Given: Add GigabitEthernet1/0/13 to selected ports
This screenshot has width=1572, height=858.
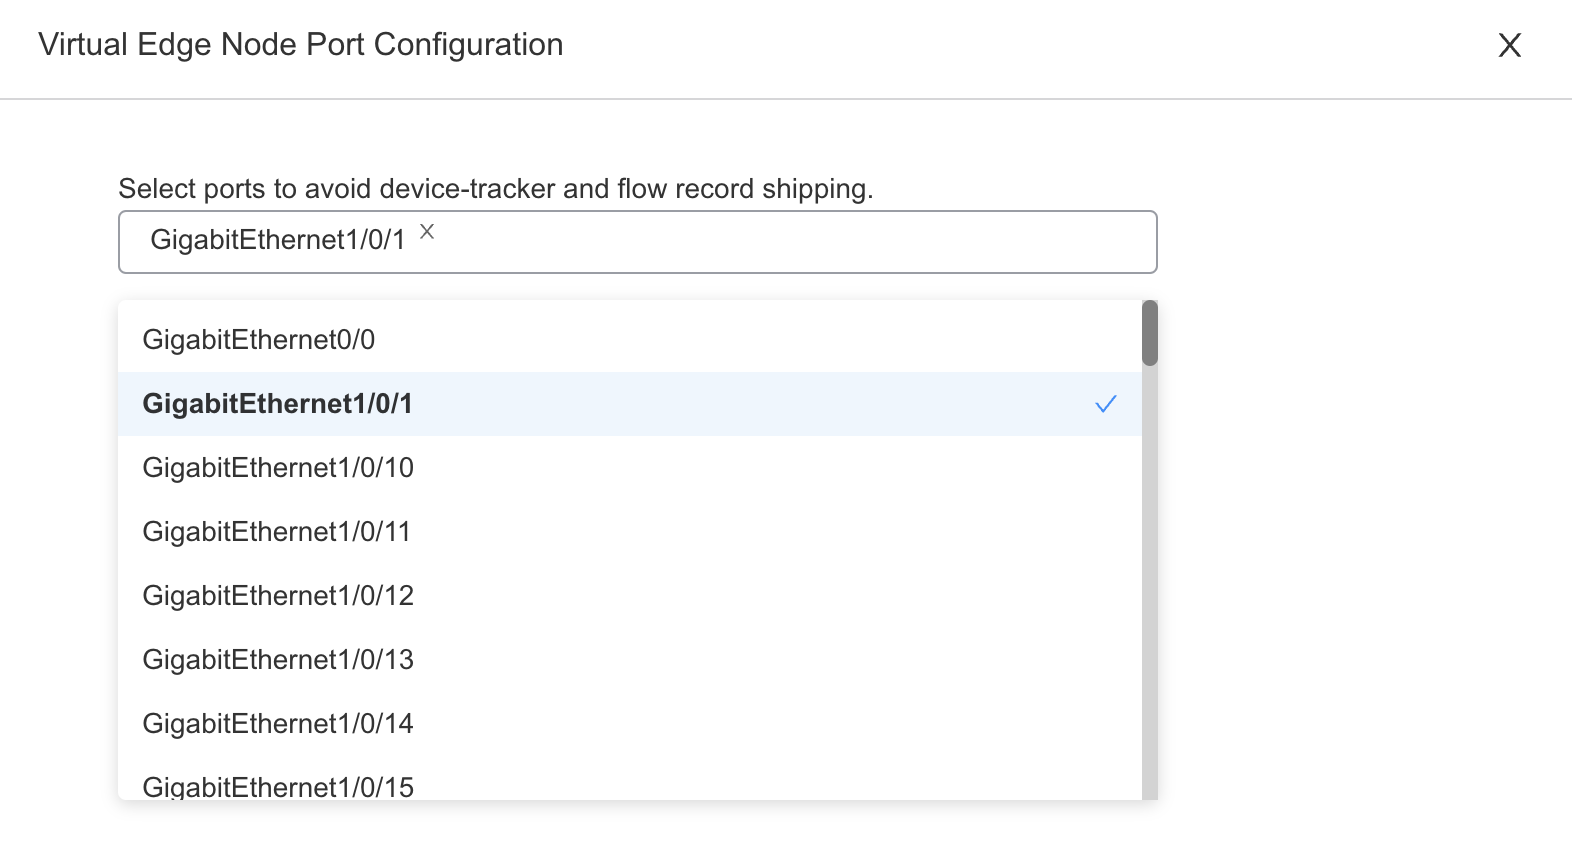Looking at the screenshot, I should click(630, 660).
